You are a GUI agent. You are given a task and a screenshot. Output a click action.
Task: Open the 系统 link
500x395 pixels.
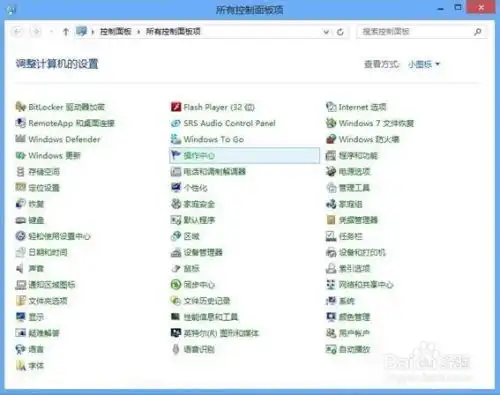pyautogui.click(x=347, y=301)
